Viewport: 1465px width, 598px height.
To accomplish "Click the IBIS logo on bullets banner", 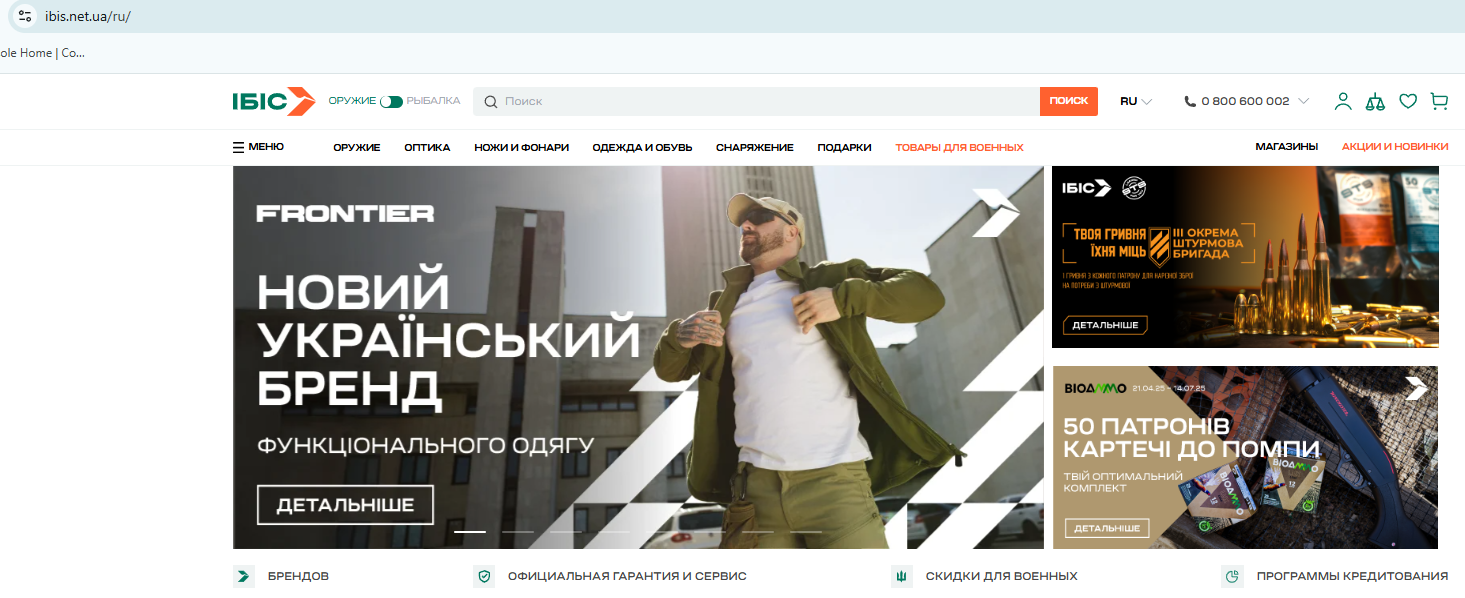I will [1087, 187].
